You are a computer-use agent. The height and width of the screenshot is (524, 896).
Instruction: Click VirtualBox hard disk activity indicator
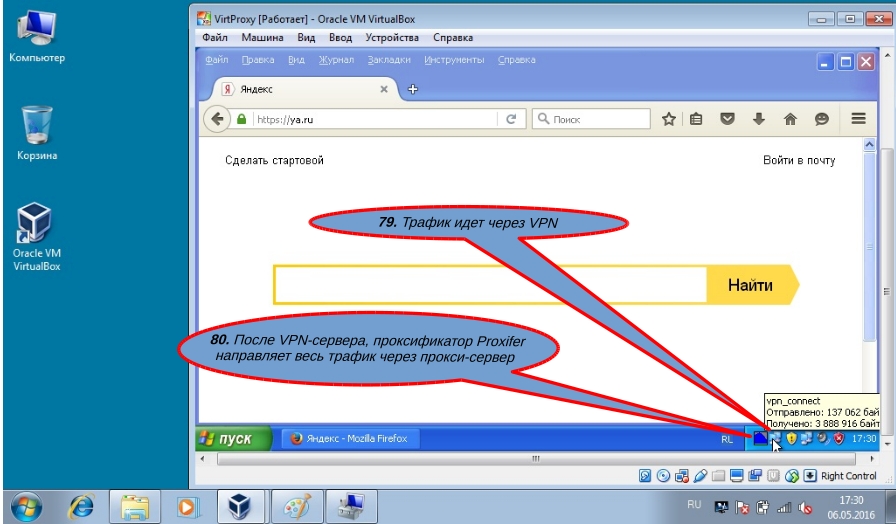[x=645, y=475]
